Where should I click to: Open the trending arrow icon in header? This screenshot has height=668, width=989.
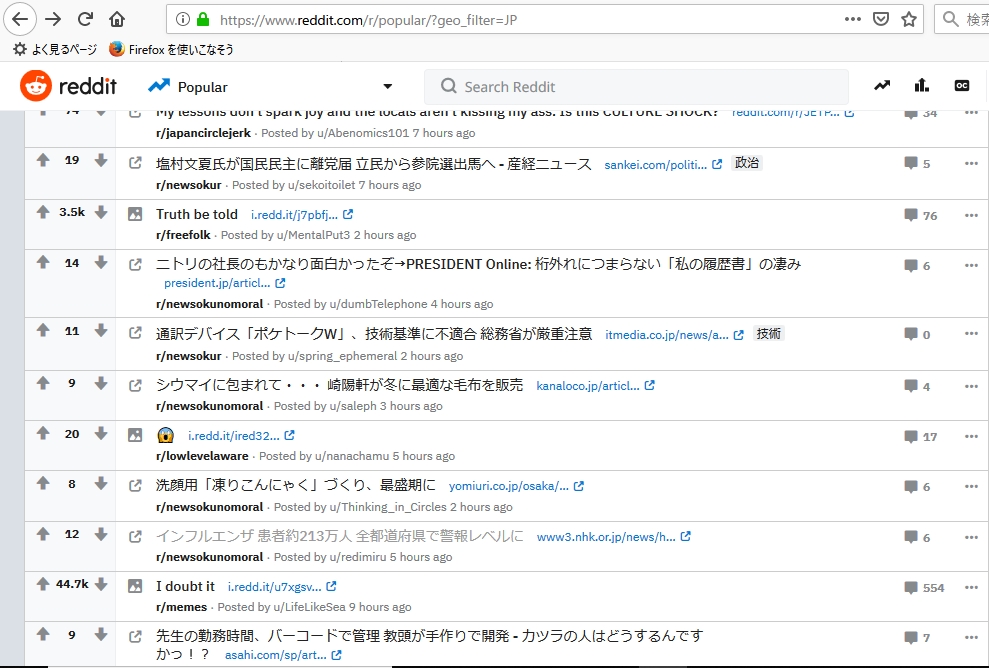881,86
